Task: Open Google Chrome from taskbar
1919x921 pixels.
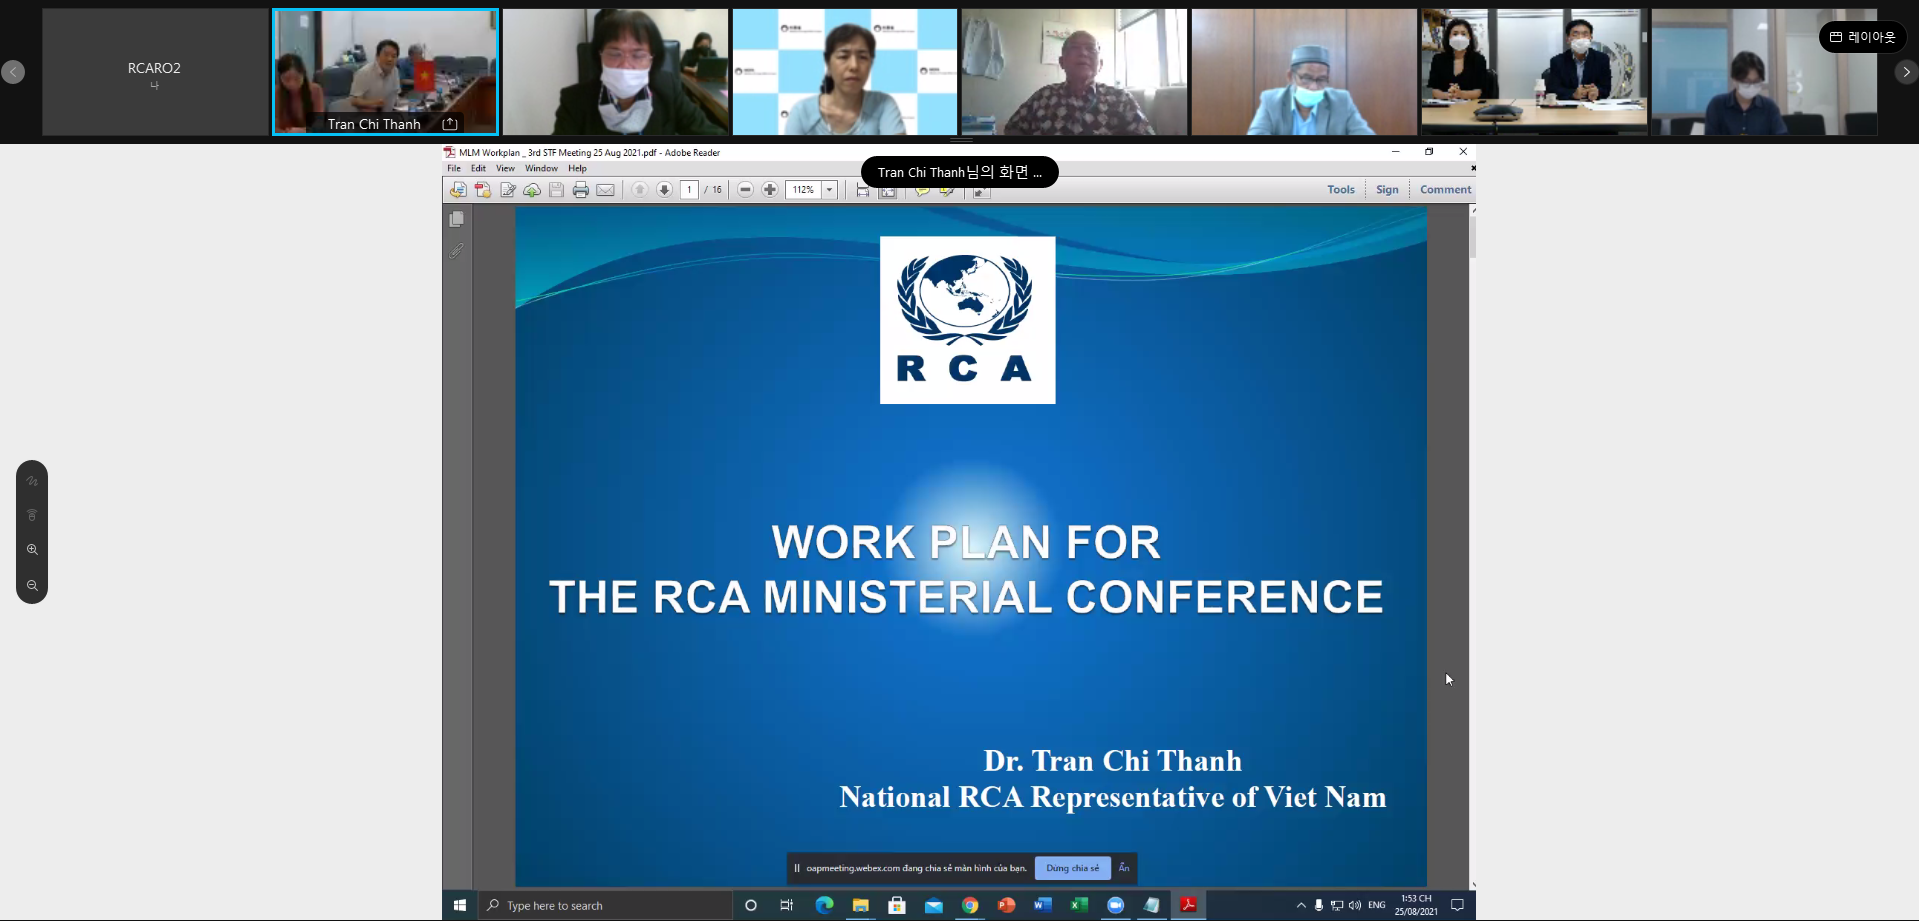Action: click(x=970, y=905)
